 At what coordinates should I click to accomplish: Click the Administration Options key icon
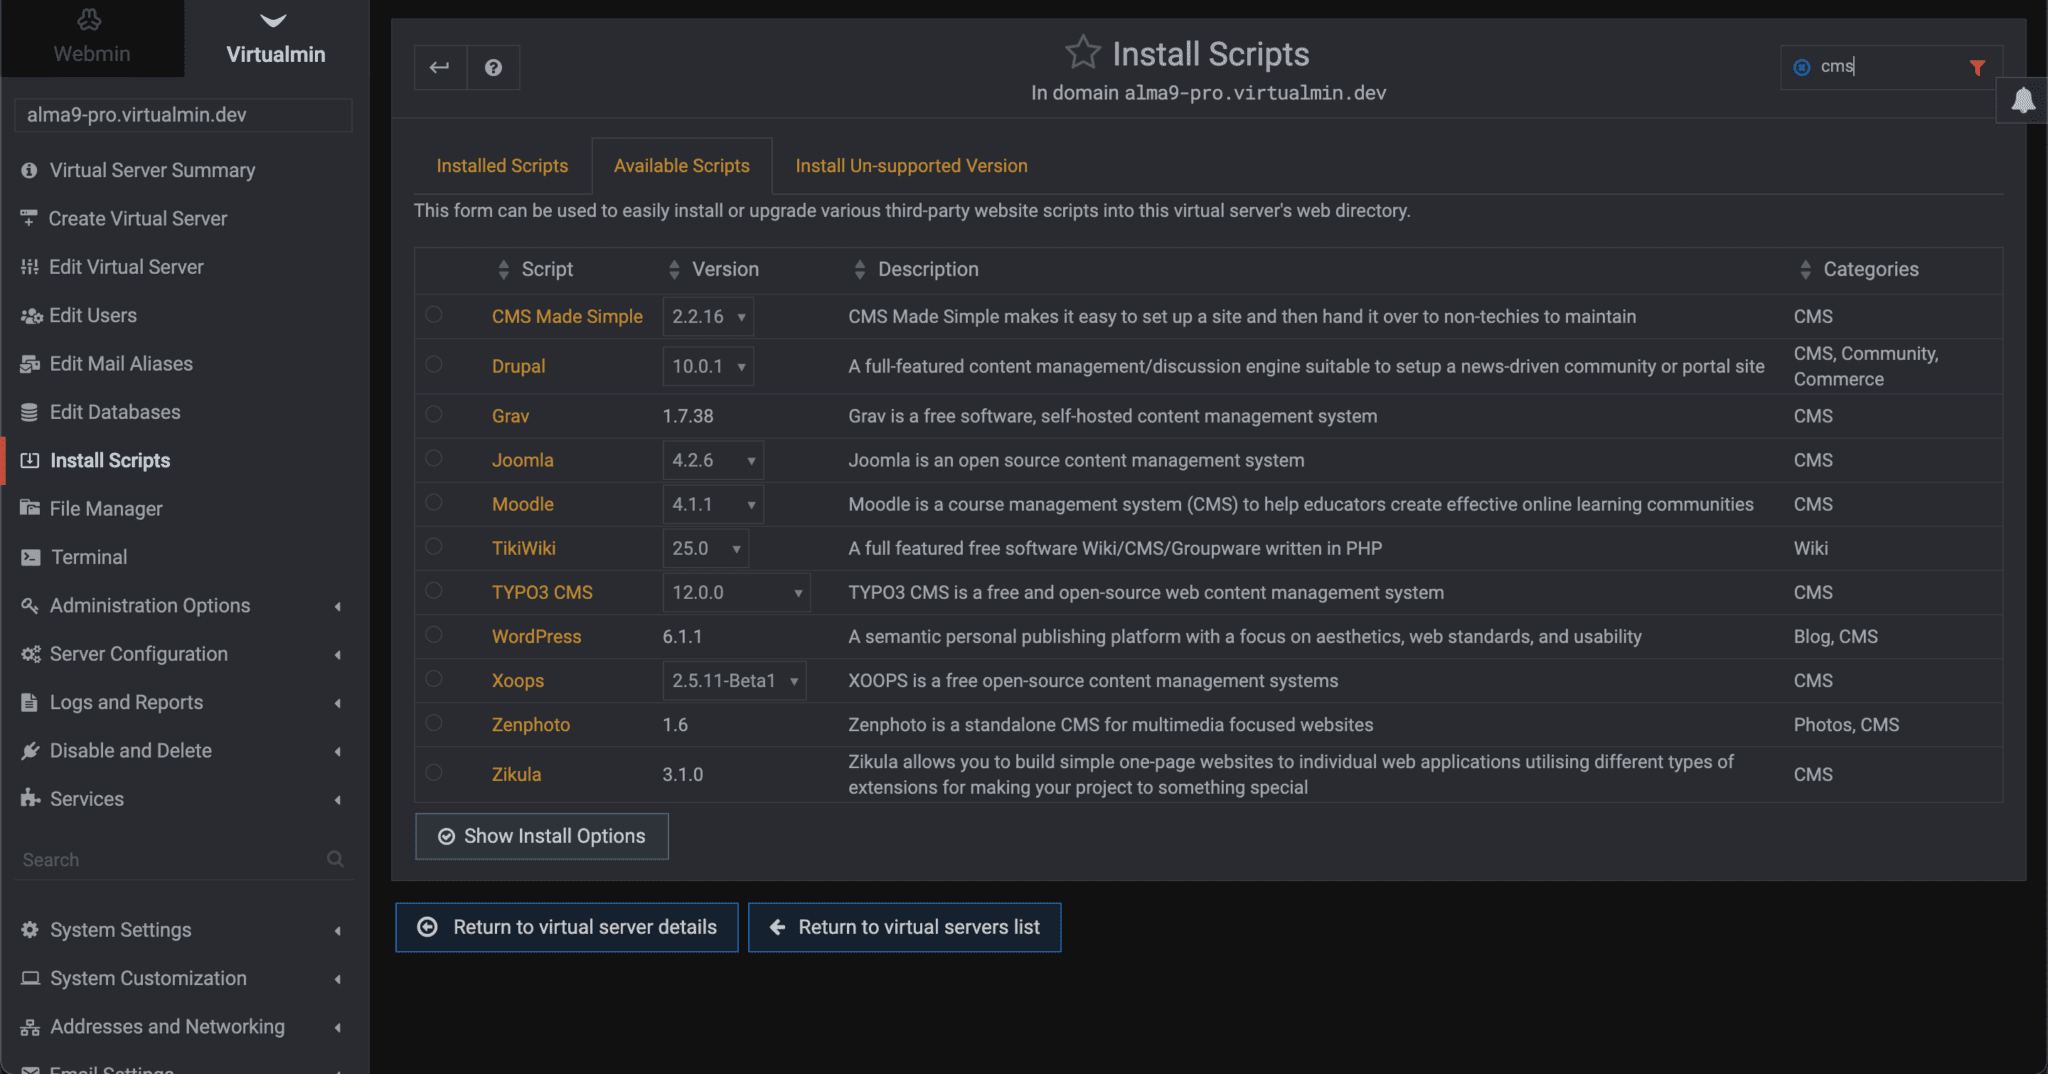coord(30,605)
